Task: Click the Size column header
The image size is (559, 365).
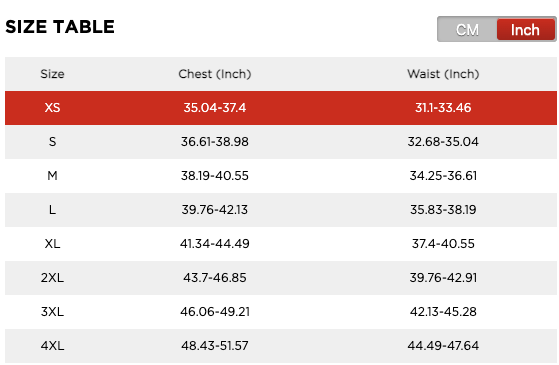Action: [52, 74]
